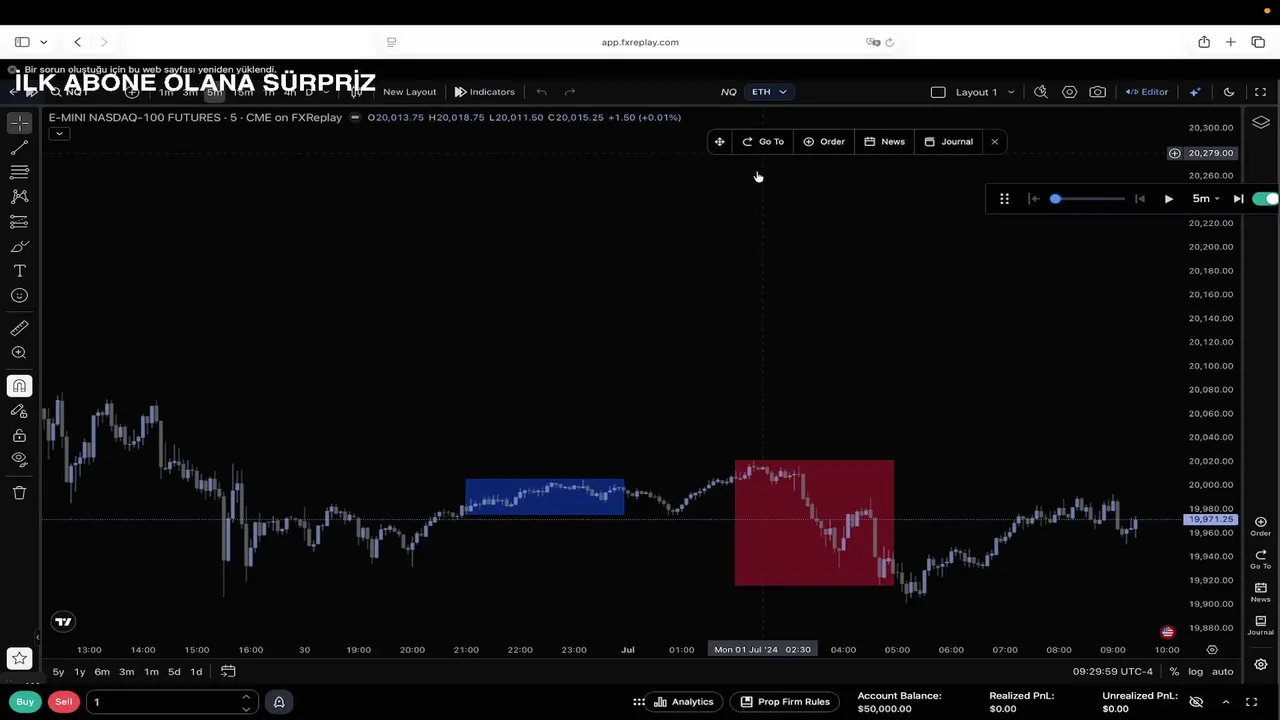This screenshot has height=720, width=1280.
Task: Open the Editor code panel
Action: pos(1147,92)
